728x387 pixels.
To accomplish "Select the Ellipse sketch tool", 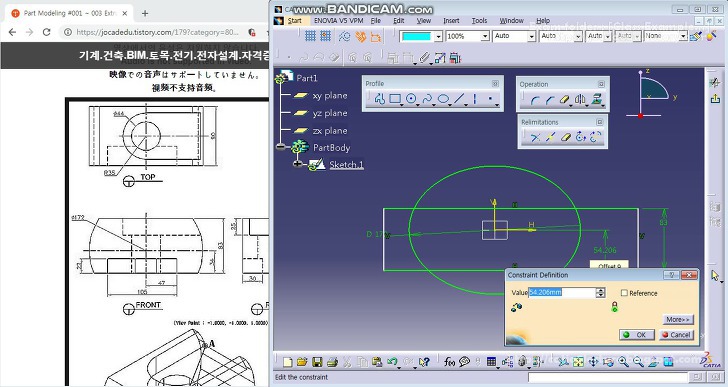I will point(443,99).
